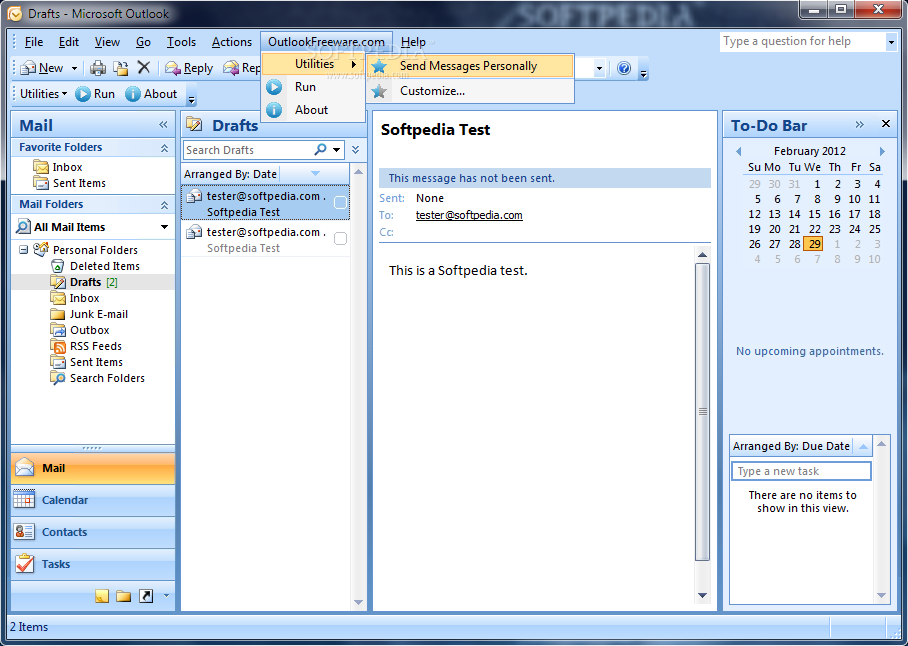The width and height of the screenshot is (908, 646).
Task: Toggle flag on second tester@softpedia.com draft
Action: pyautogui.click(x=340, y=238)
